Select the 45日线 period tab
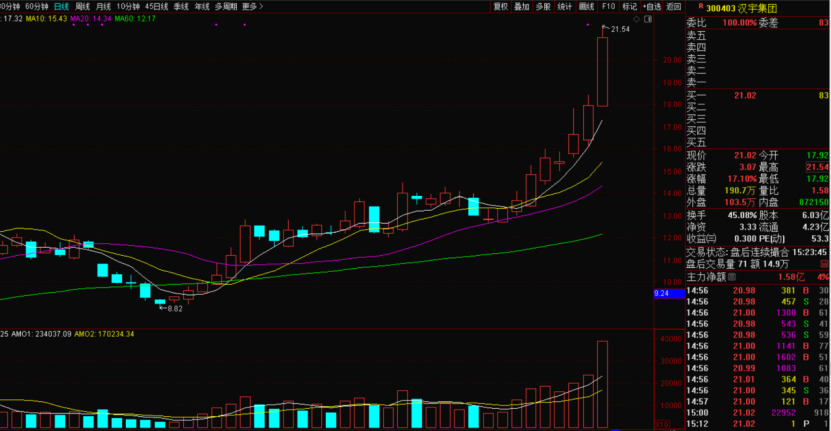831x431 pixels. 156,6
